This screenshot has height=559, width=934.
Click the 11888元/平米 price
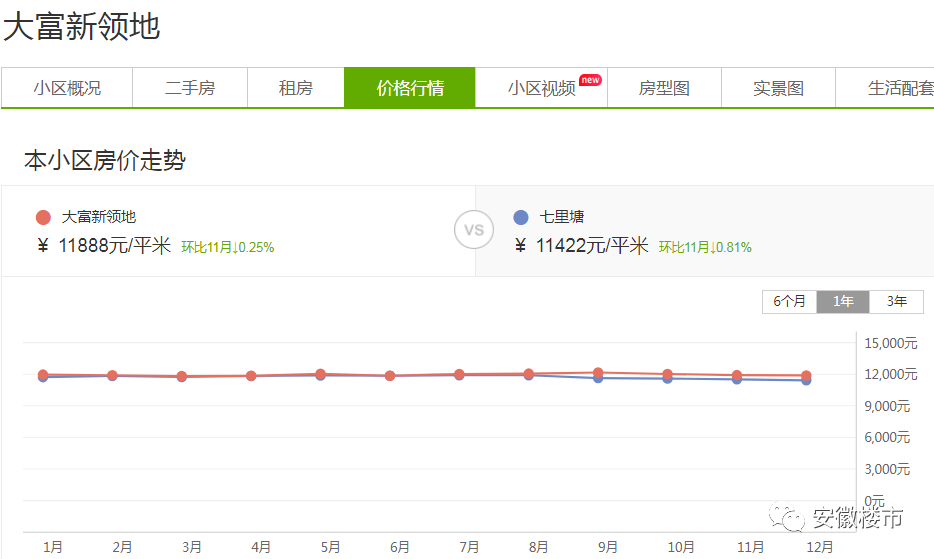[x=114, y=246]
